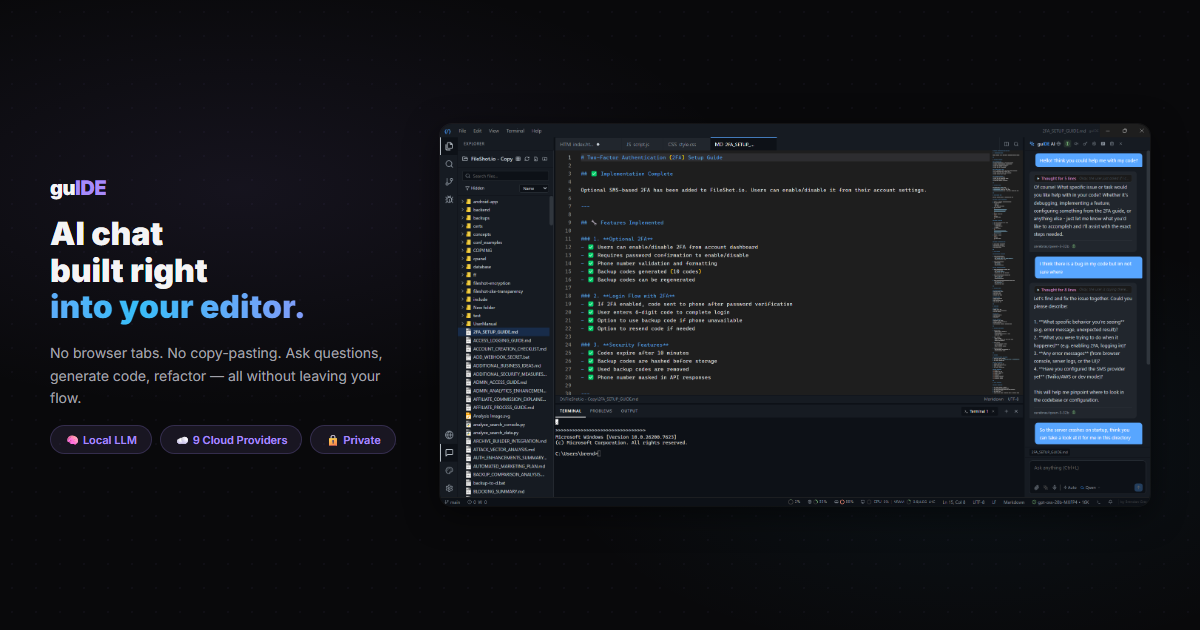Click the Local LLM pill button
The height and width of the screenshot is (630, 1200).
coord(101,440)
